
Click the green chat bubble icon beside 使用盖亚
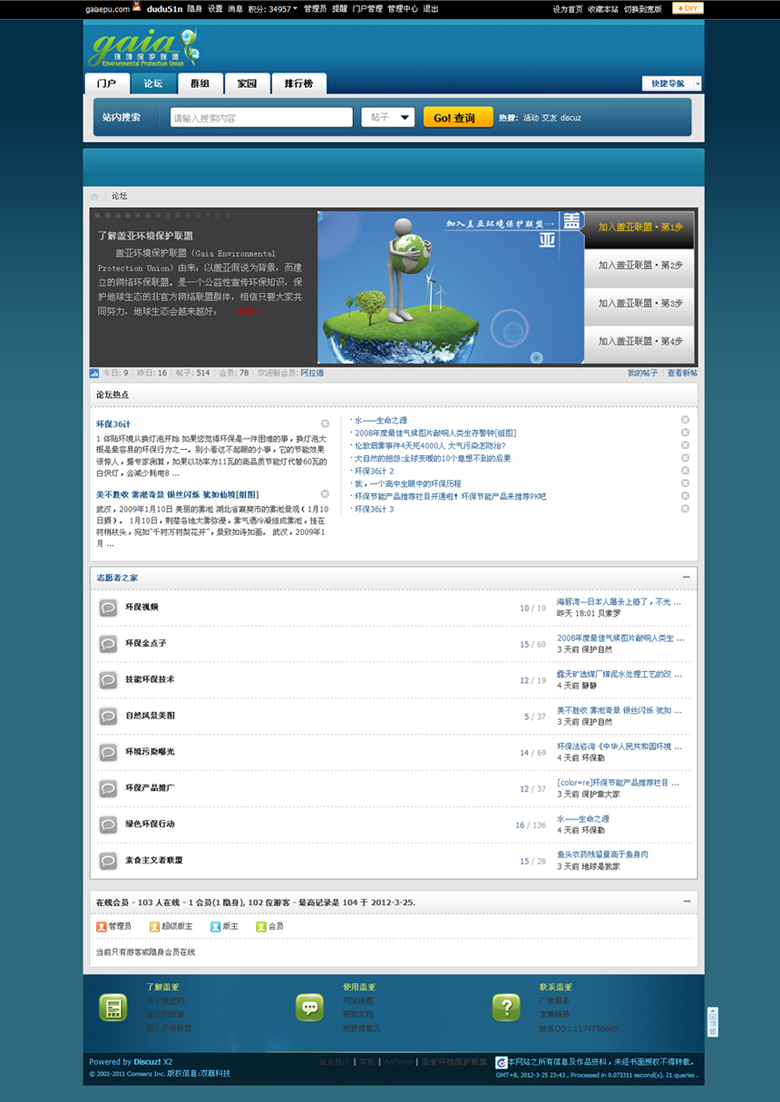point(310,1008)
